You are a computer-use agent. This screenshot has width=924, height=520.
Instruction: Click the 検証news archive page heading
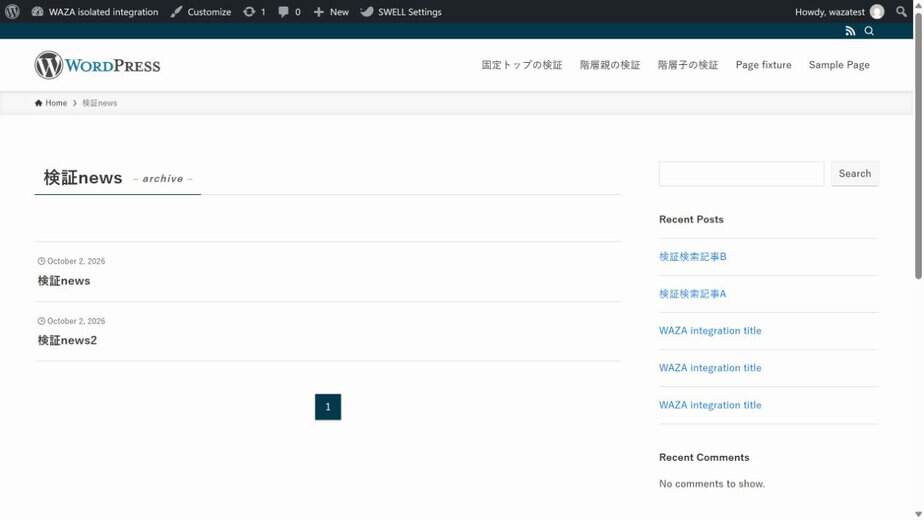(x=82, y=177)
